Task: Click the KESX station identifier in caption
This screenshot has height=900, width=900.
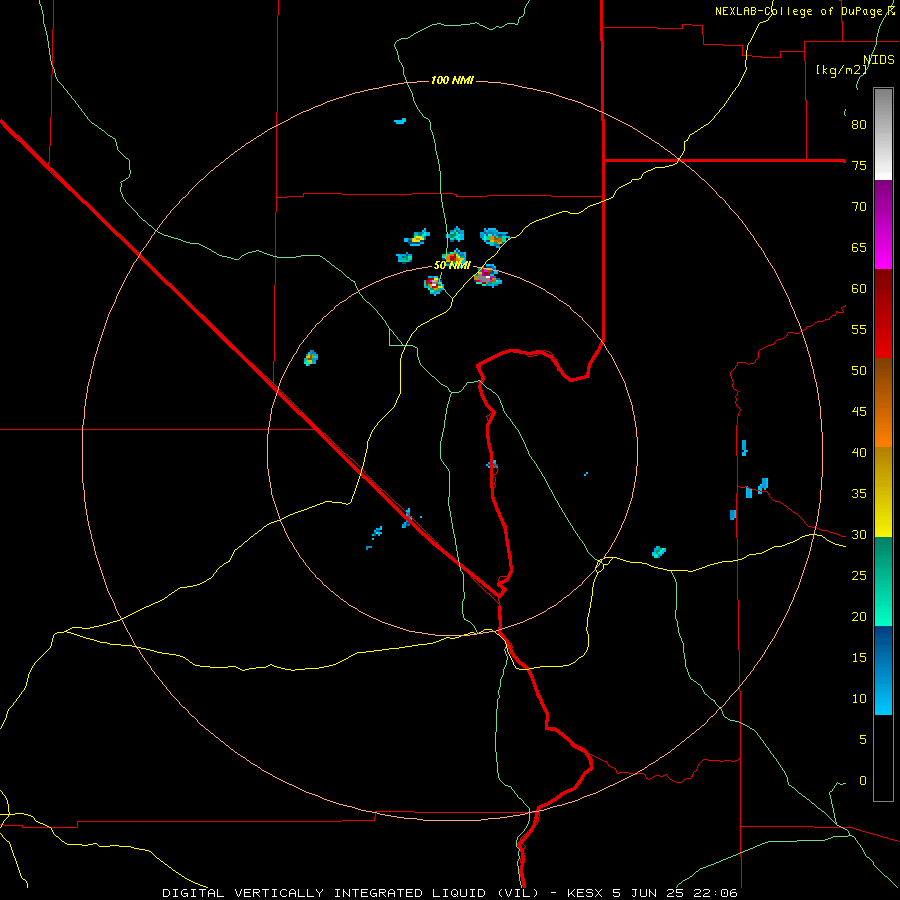Action: click(585, 893)
